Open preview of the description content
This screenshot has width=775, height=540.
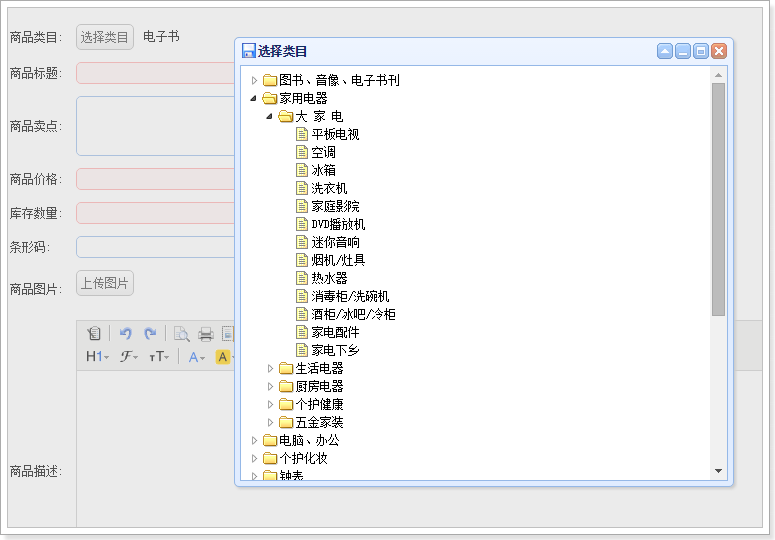(181, 334)
